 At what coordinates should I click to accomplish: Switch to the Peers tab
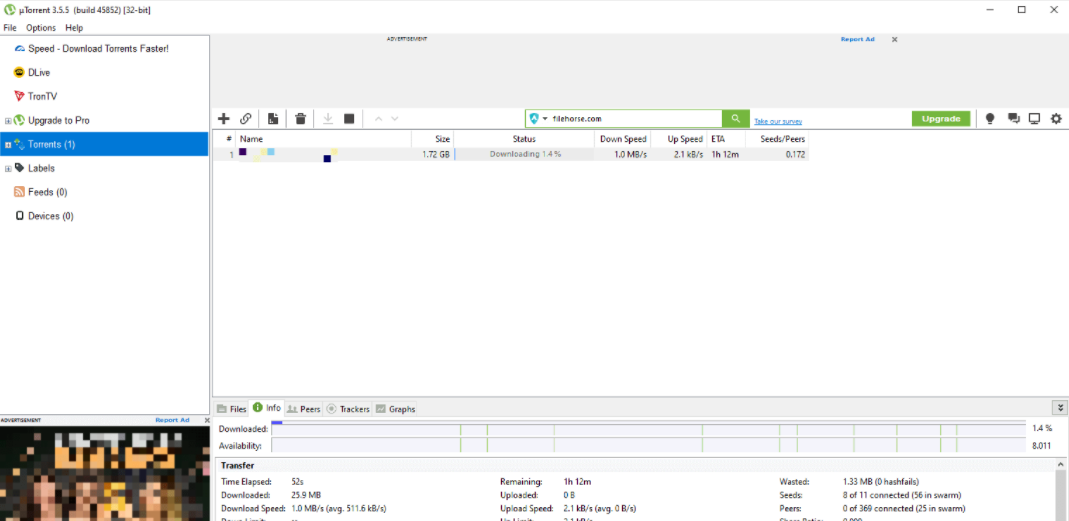303,409
